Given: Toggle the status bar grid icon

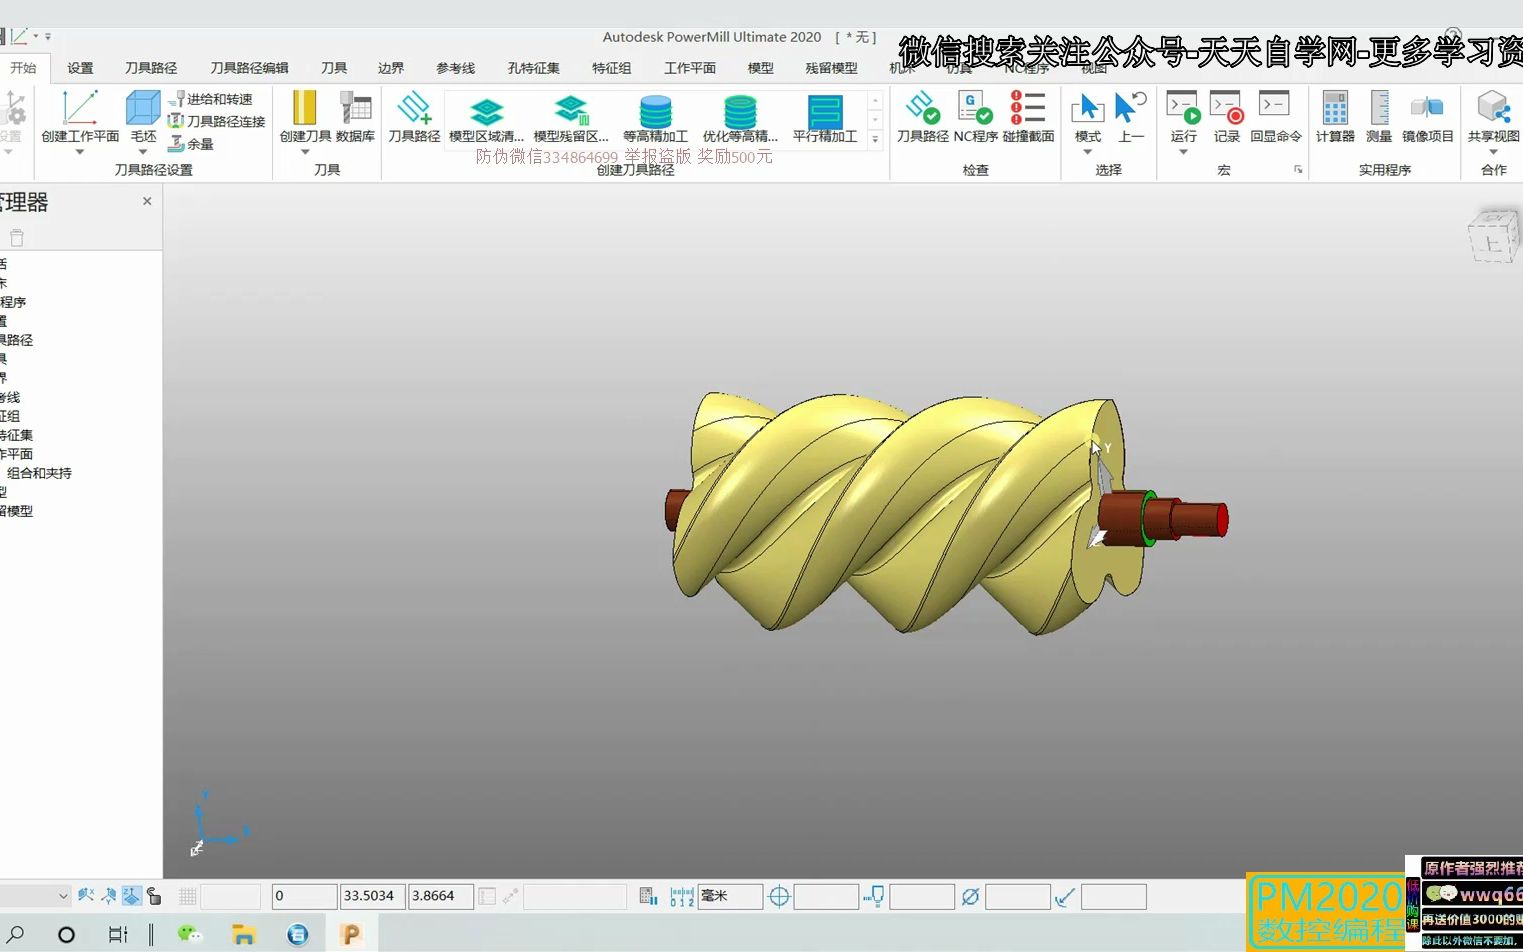Looking at the screenshot, I should coord(187,896).
